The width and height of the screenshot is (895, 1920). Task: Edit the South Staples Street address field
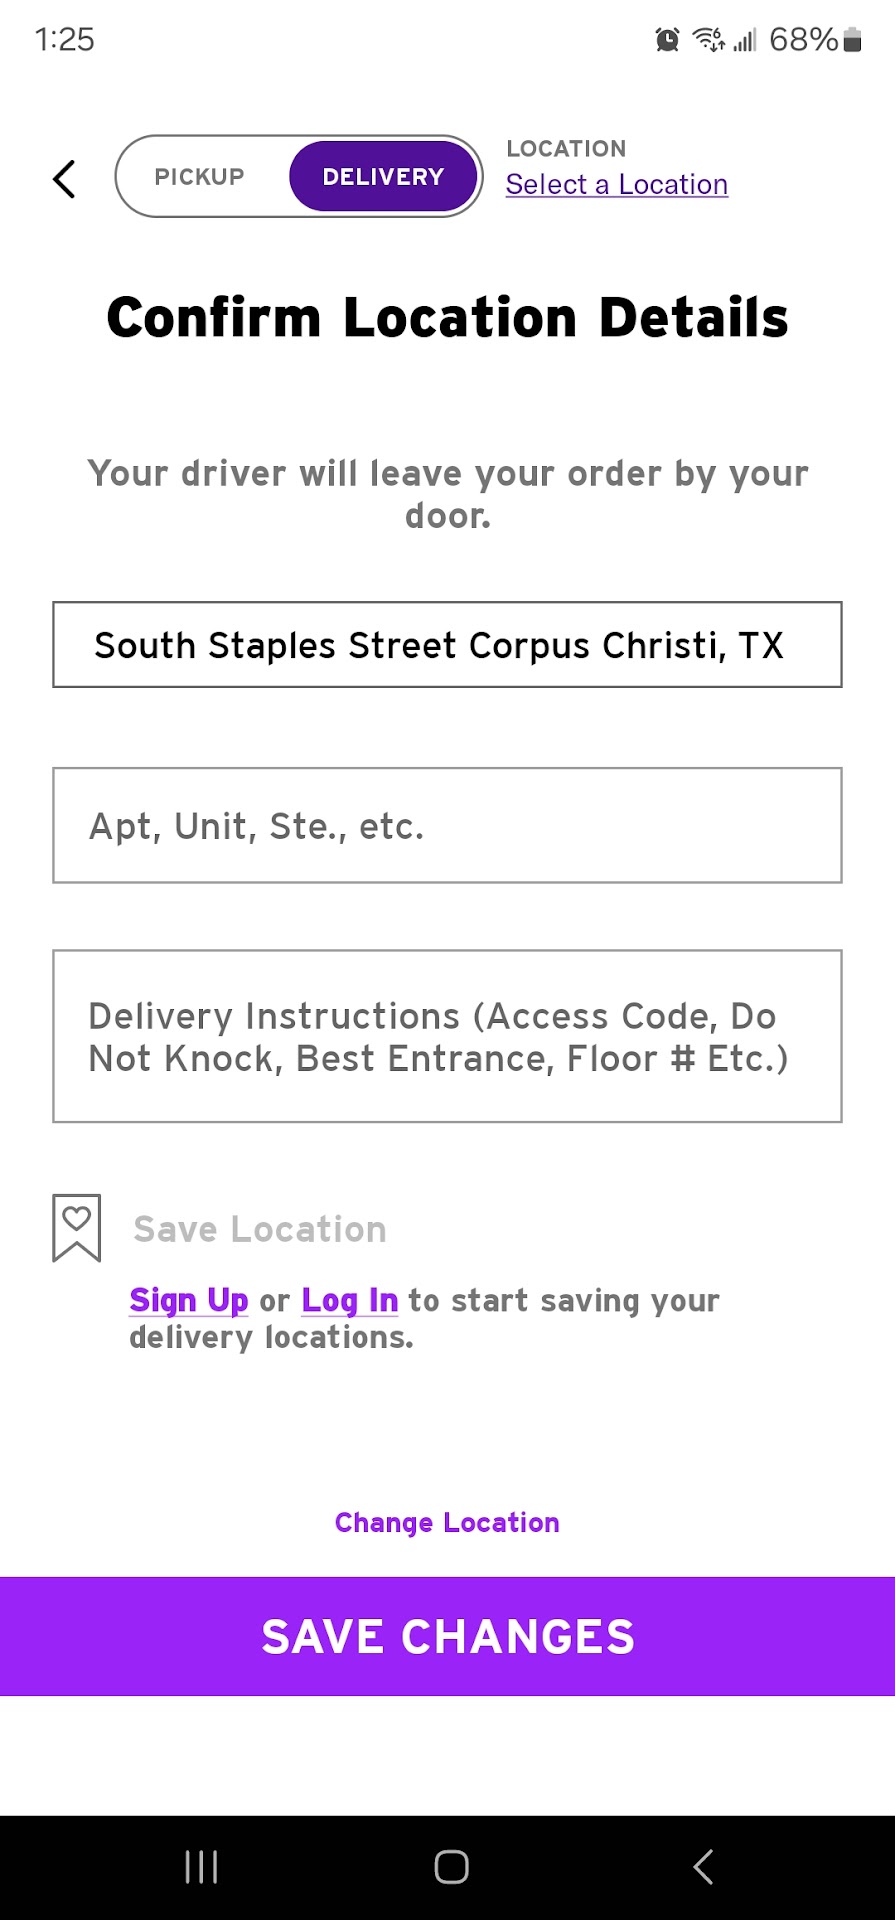447,645
